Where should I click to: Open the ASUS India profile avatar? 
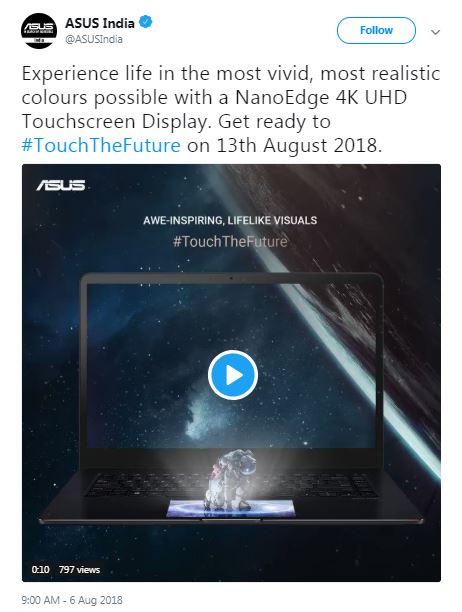[39, 31]
